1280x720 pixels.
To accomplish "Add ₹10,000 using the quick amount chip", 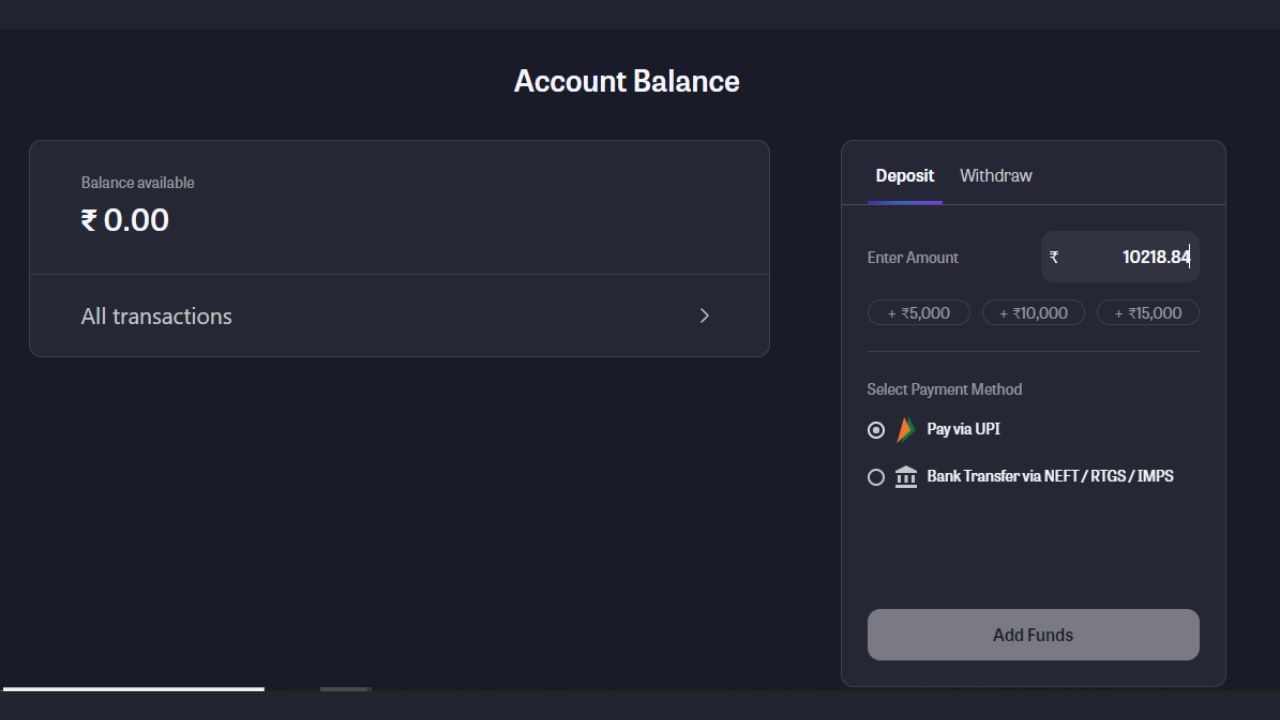I will point(1033,313).
